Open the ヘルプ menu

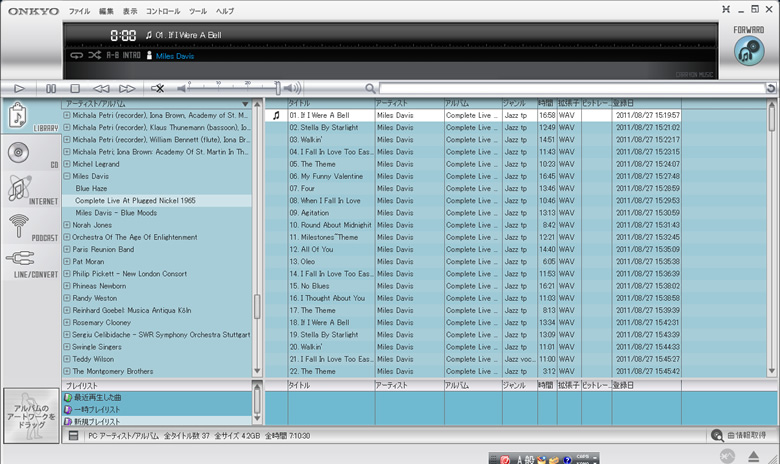[225, 11]
